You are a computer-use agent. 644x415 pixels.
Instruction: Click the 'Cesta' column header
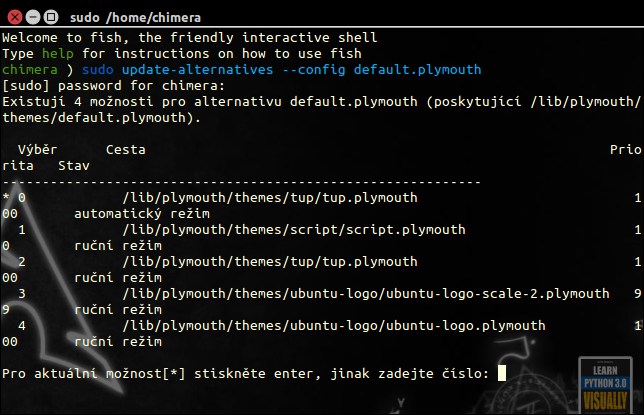[126, 150]
